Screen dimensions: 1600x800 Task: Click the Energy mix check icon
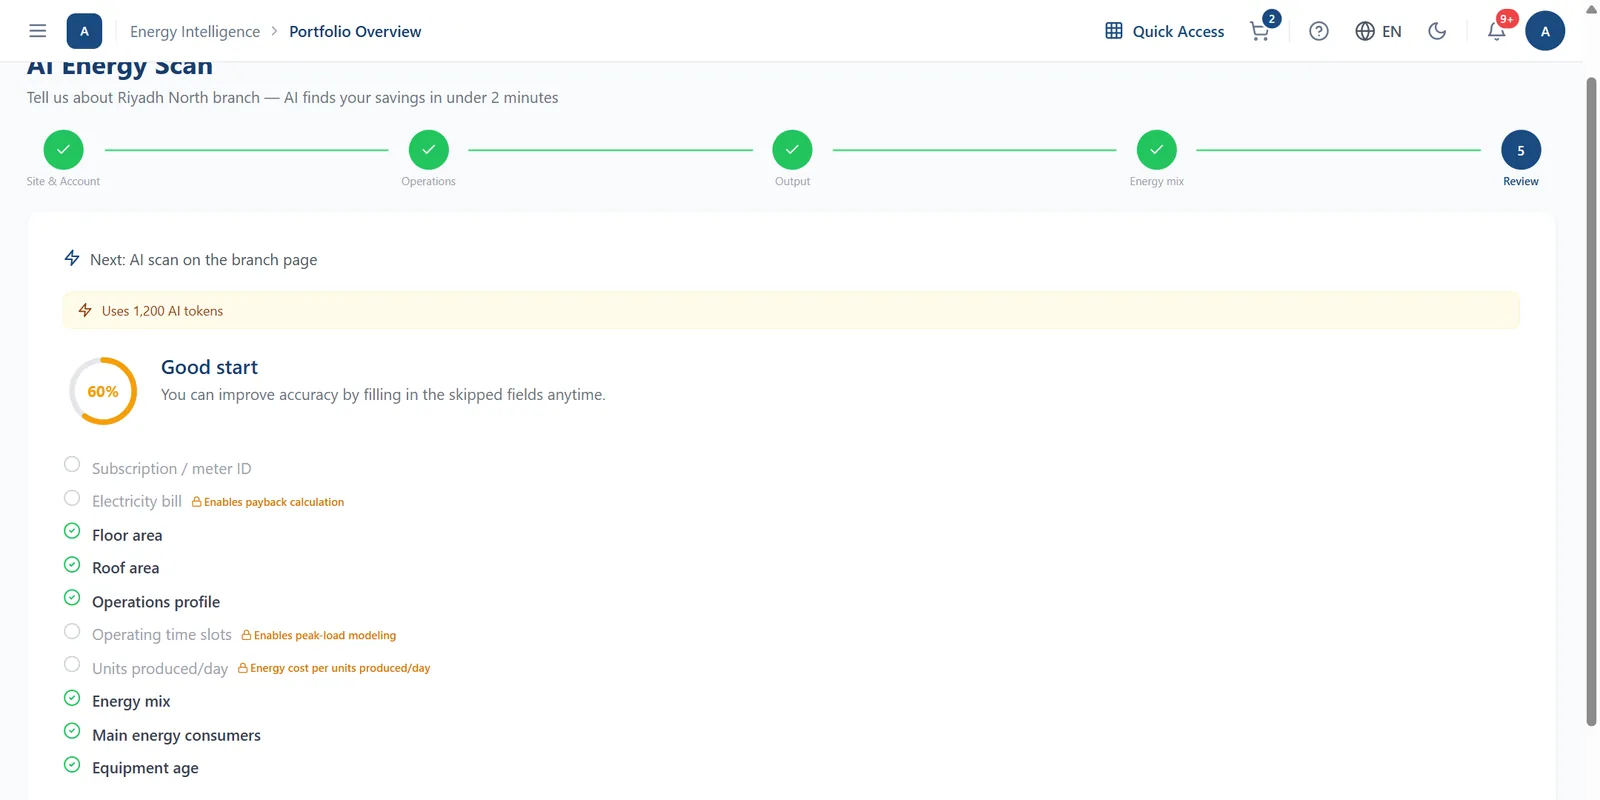pos(72,698)
